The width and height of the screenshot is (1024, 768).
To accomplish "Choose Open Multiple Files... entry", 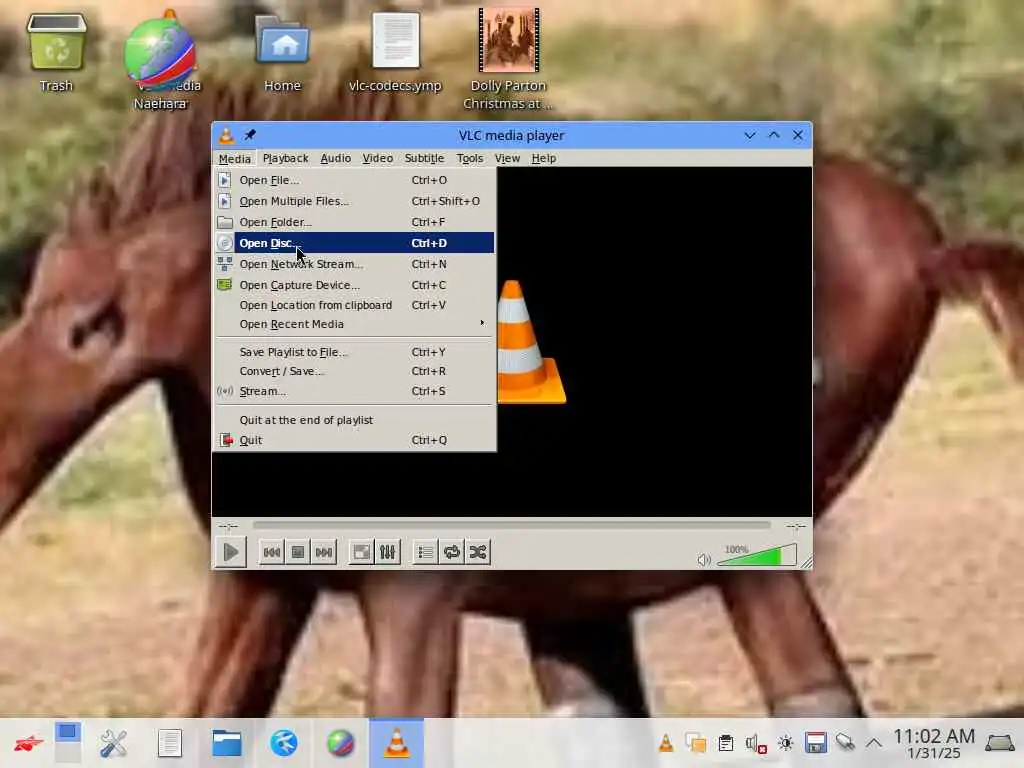I will pos(355,201).
